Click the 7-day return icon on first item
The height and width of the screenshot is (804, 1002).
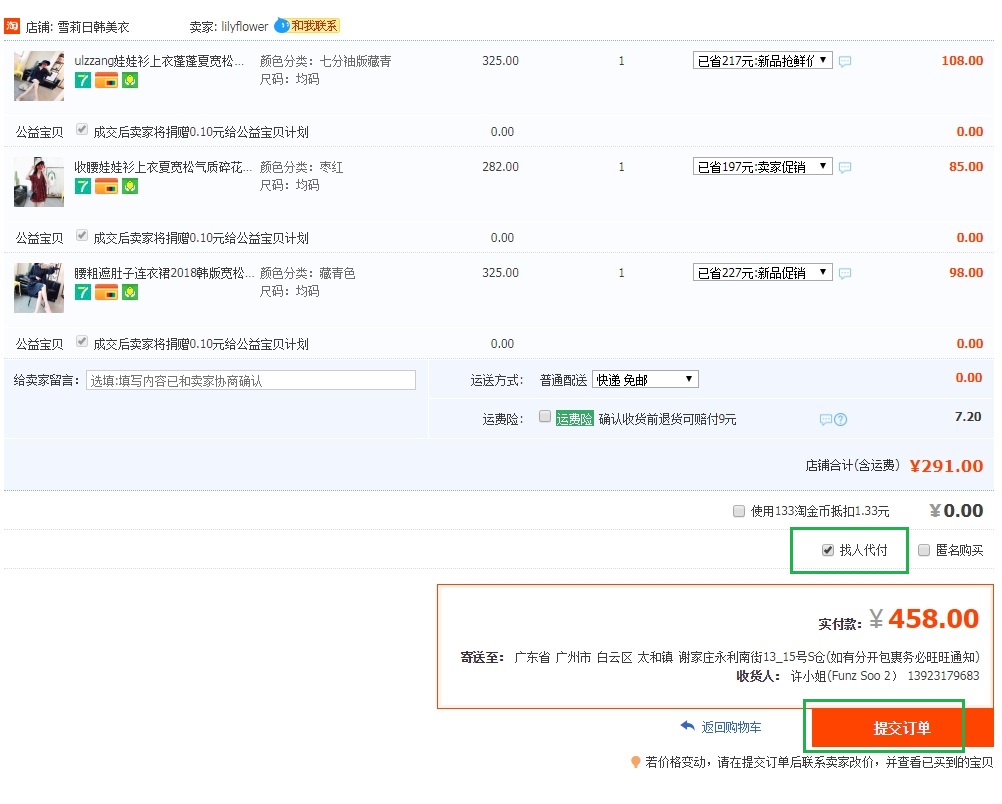(83, 80)
